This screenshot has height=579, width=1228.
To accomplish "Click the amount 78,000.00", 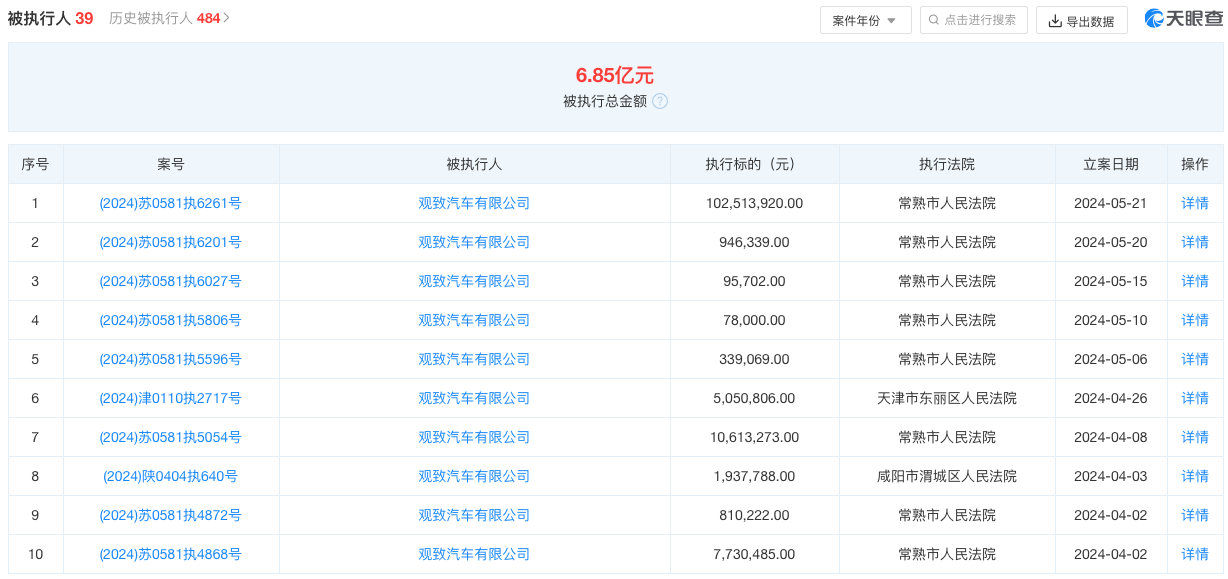I will point(754,320).
